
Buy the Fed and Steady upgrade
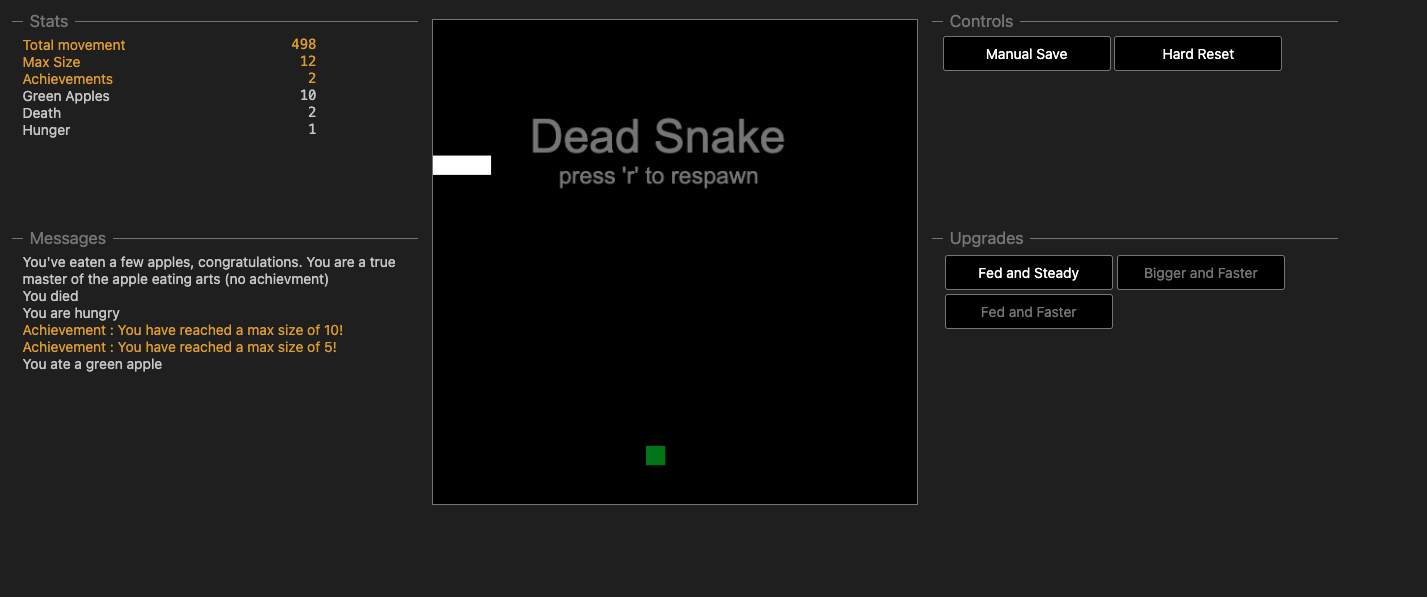pyautogui.click(x=1029, y=273)
